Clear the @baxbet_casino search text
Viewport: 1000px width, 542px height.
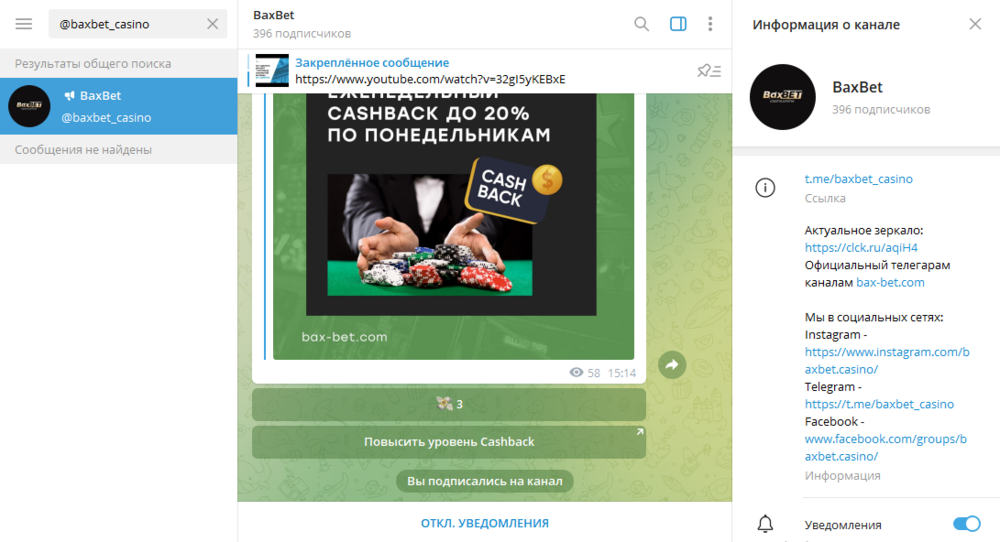click(212, 24)
